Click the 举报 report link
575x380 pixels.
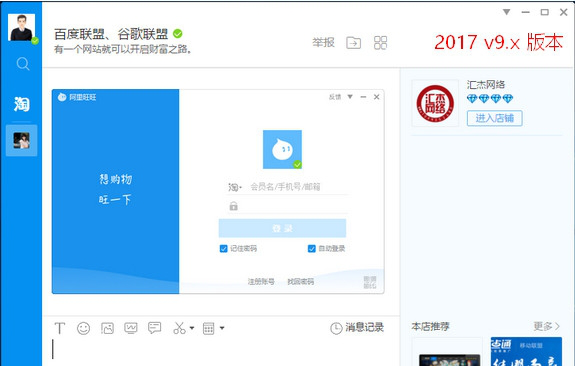(x=323, y=43)
